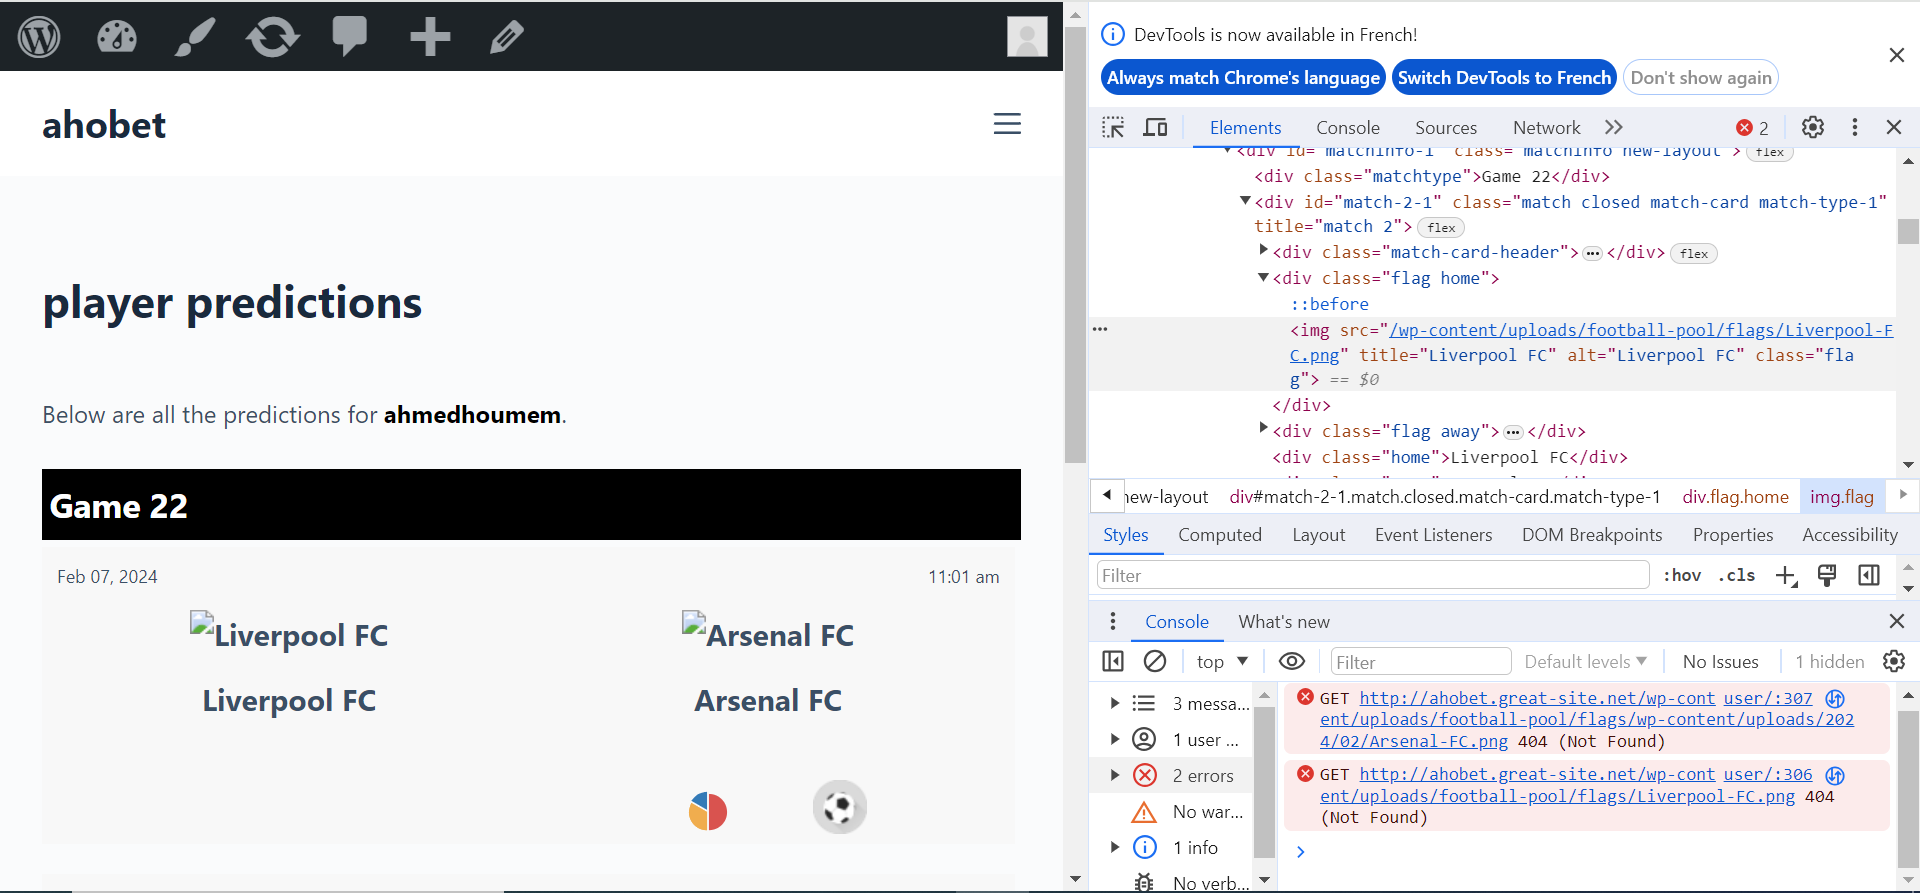Open the DOM Breakpoints tab
Screen dimensions: 1920x893
click(1592, 535)
